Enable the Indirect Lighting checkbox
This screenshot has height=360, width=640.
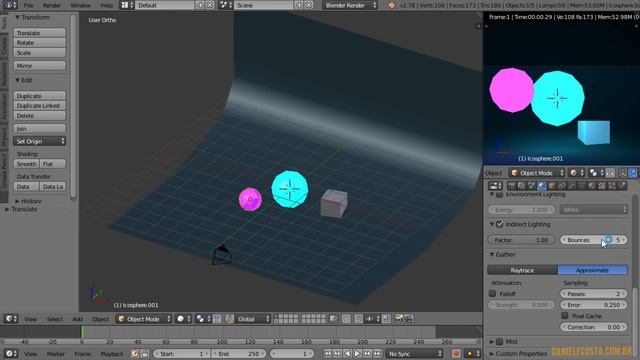click(500, 224)
